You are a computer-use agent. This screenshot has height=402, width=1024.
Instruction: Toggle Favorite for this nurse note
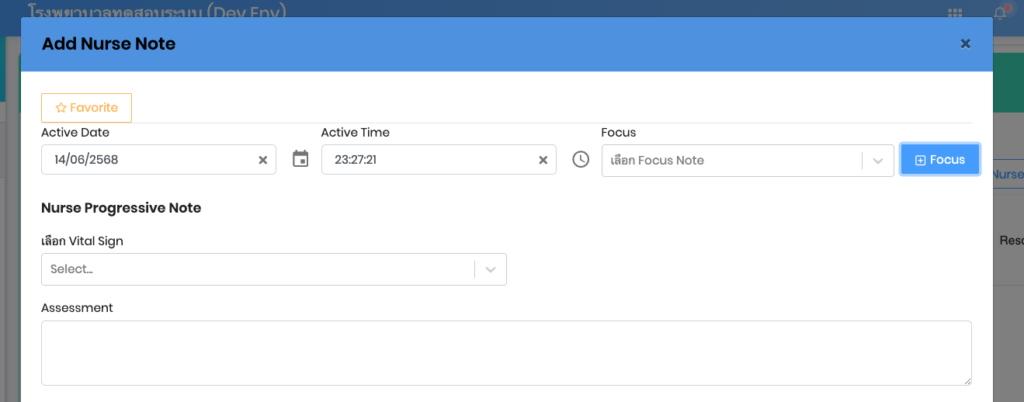click(86, 108)
